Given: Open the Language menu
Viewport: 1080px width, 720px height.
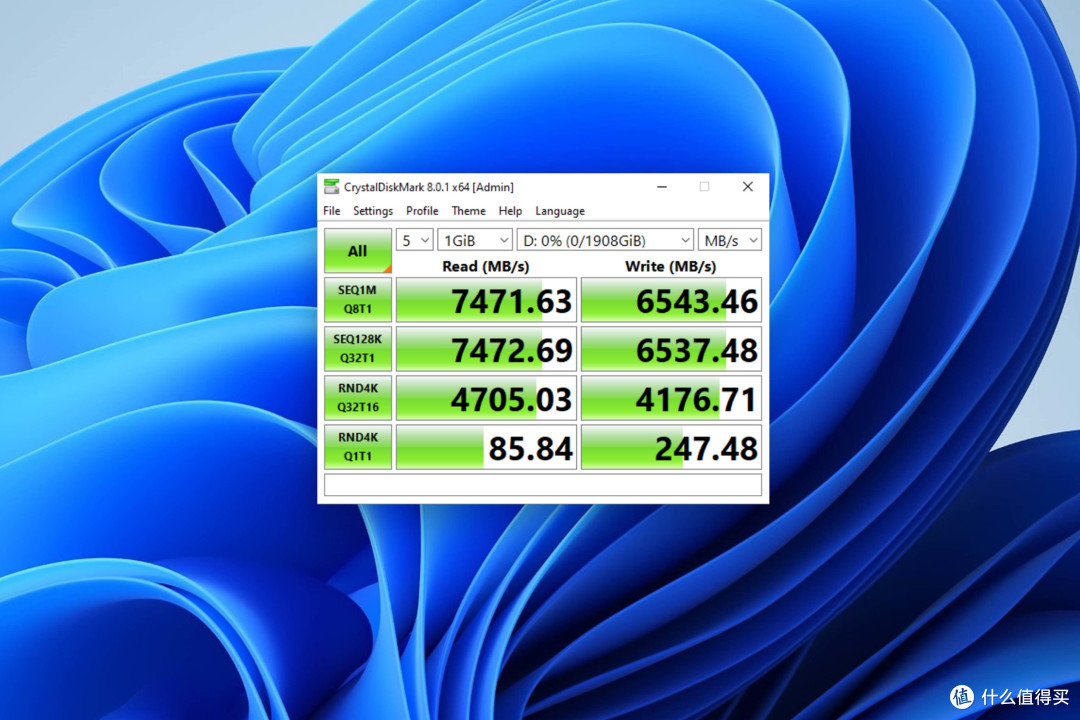Looking at the screenshot, I should click(560, 211).
